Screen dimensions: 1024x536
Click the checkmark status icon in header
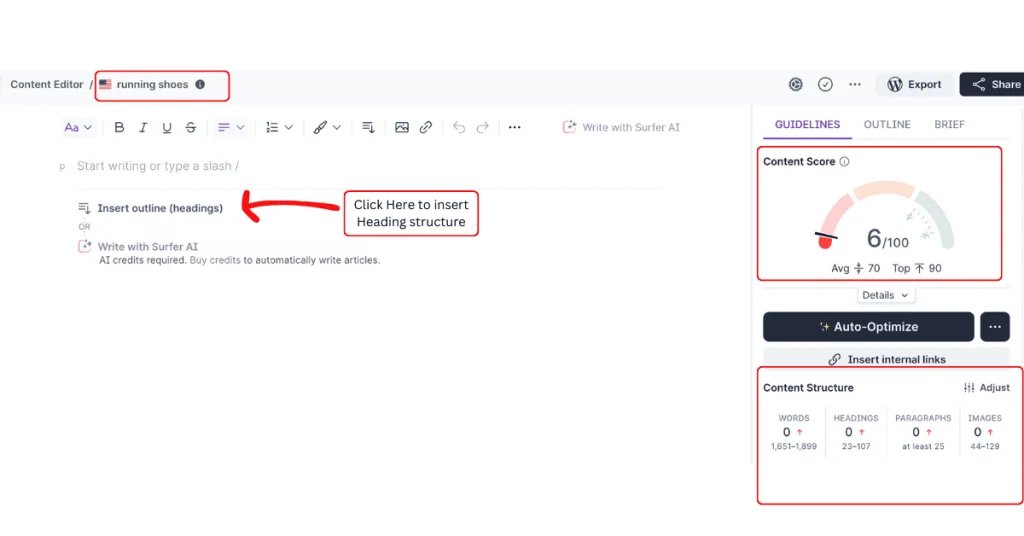click(825, 84)
